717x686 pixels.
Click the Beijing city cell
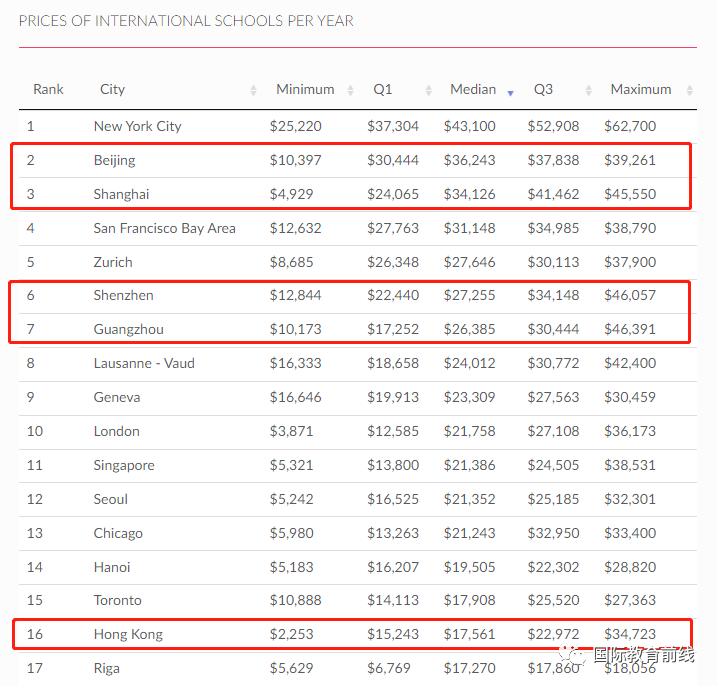click(114, 161)
